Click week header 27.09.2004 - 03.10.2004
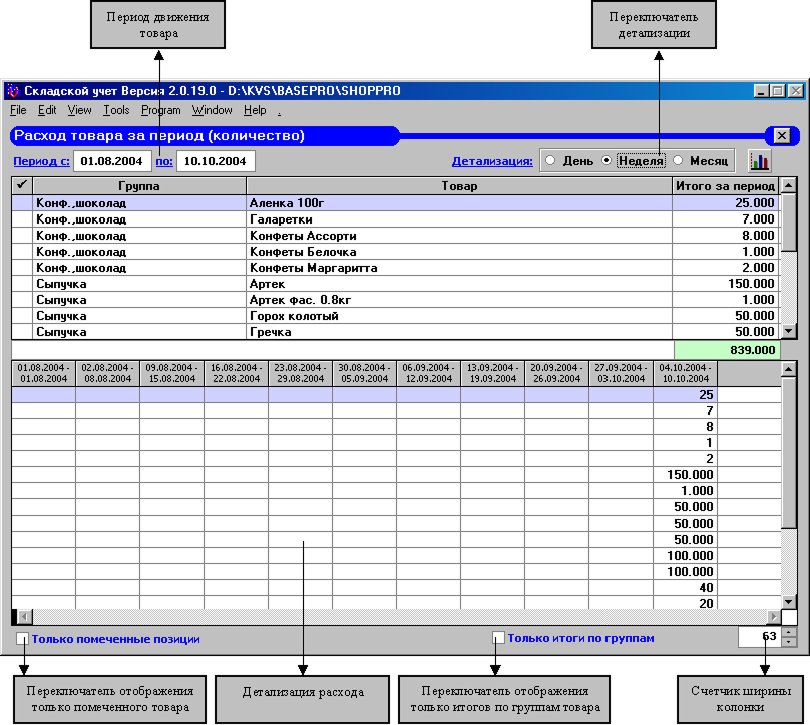The width and height of the screenshot is (810, 725). pyautogui.click(x=621, y=373)
